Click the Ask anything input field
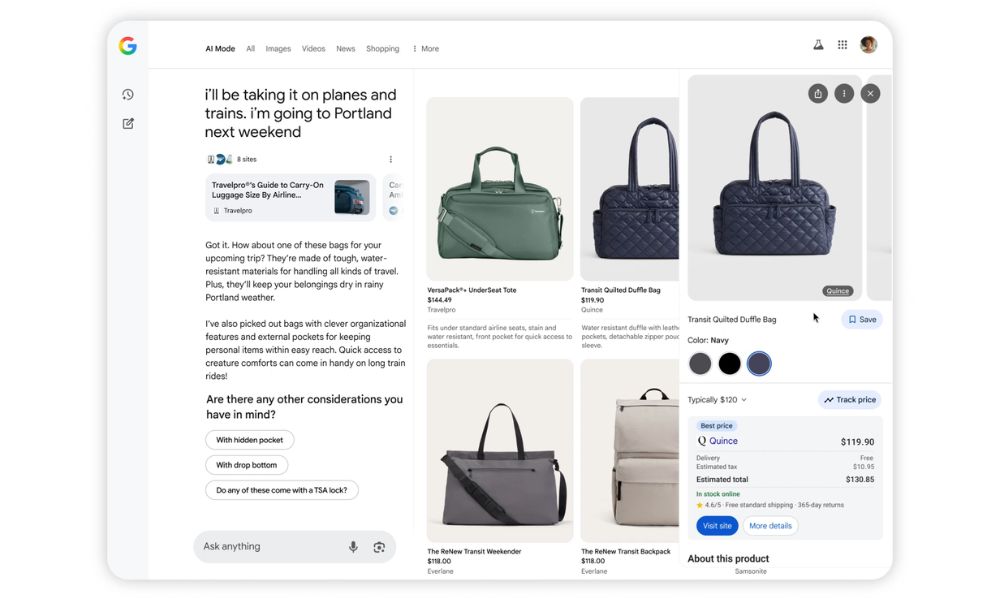 (x=268, y=547)
